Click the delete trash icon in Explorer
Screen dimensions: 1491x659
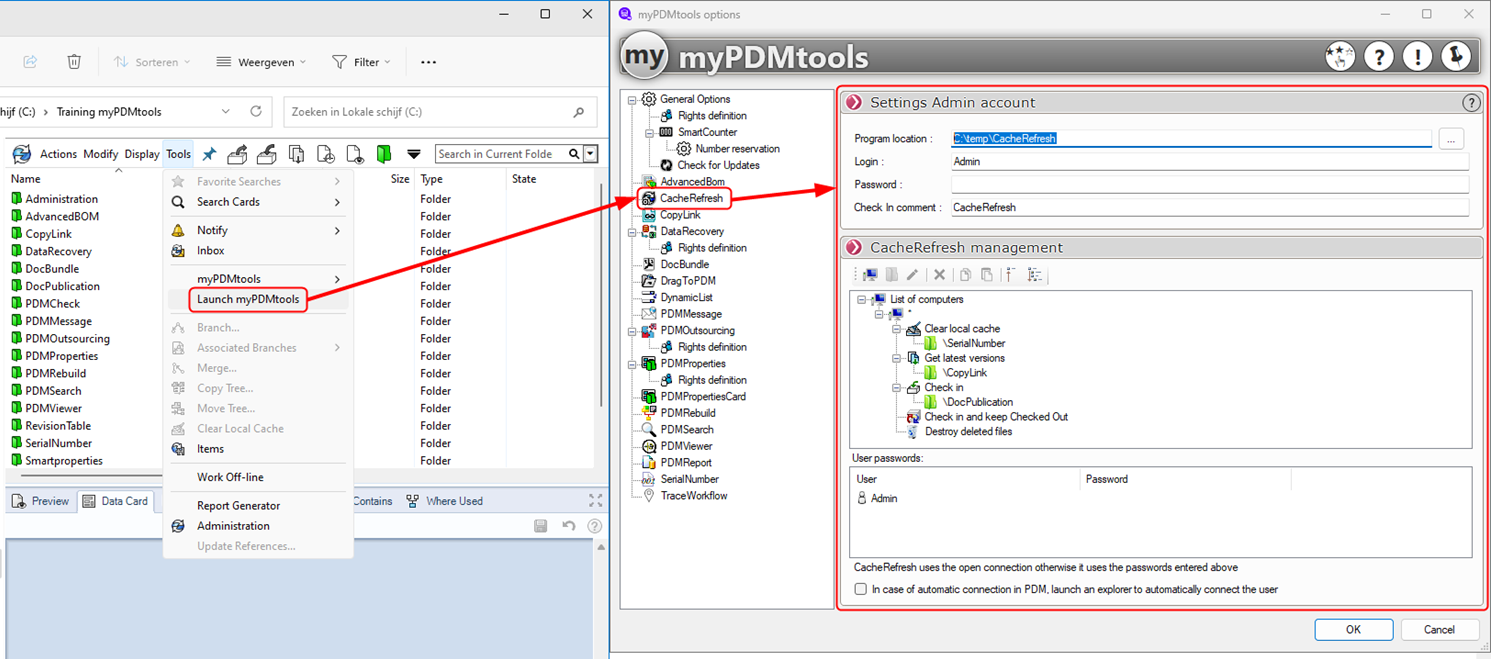point(74,62)
